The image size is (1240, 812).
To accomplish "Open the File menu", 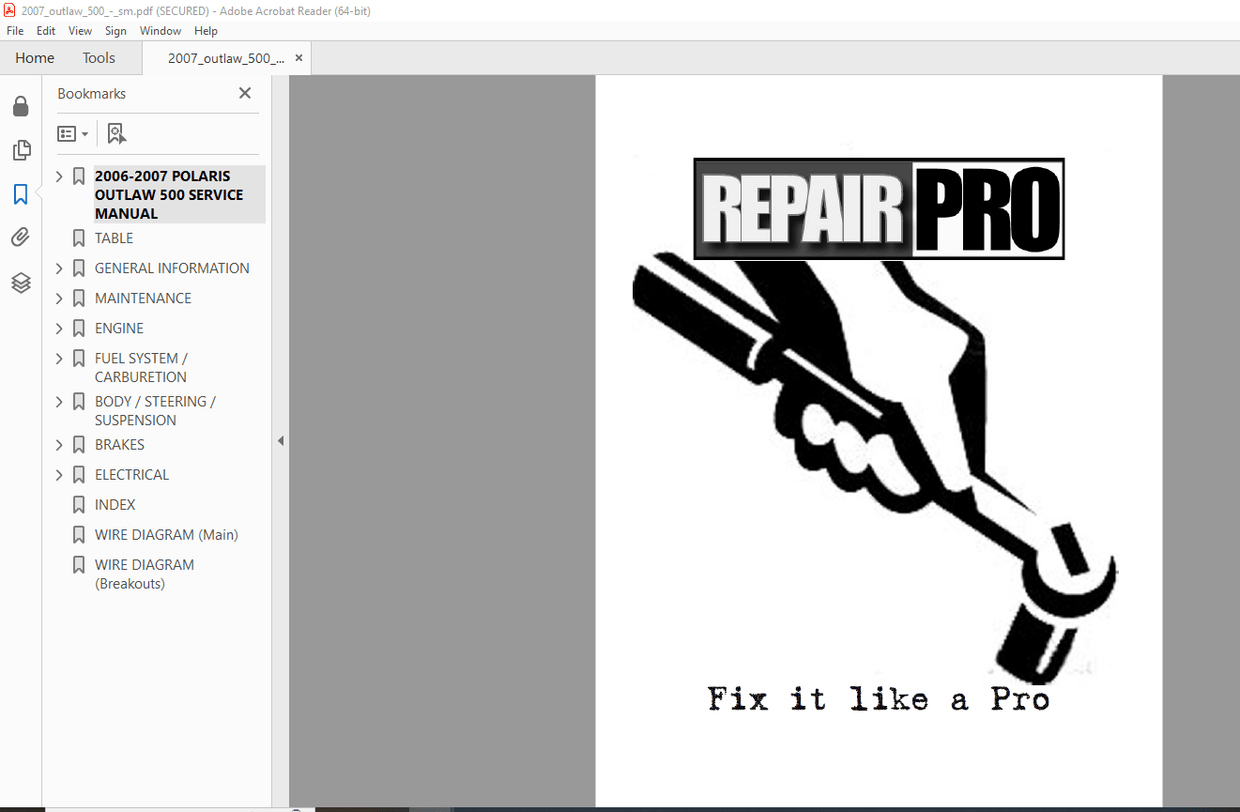I will pos(15,30).
